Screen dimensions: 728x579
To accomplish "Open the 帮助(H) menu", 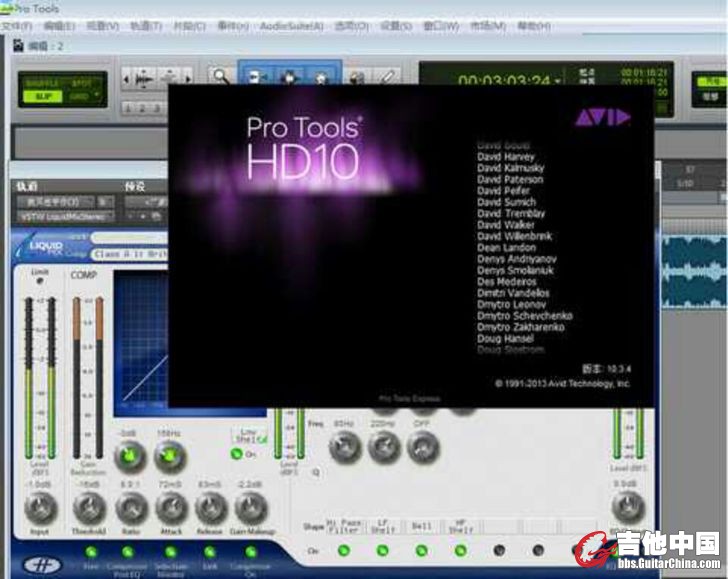I will click(x=534, y=26).
